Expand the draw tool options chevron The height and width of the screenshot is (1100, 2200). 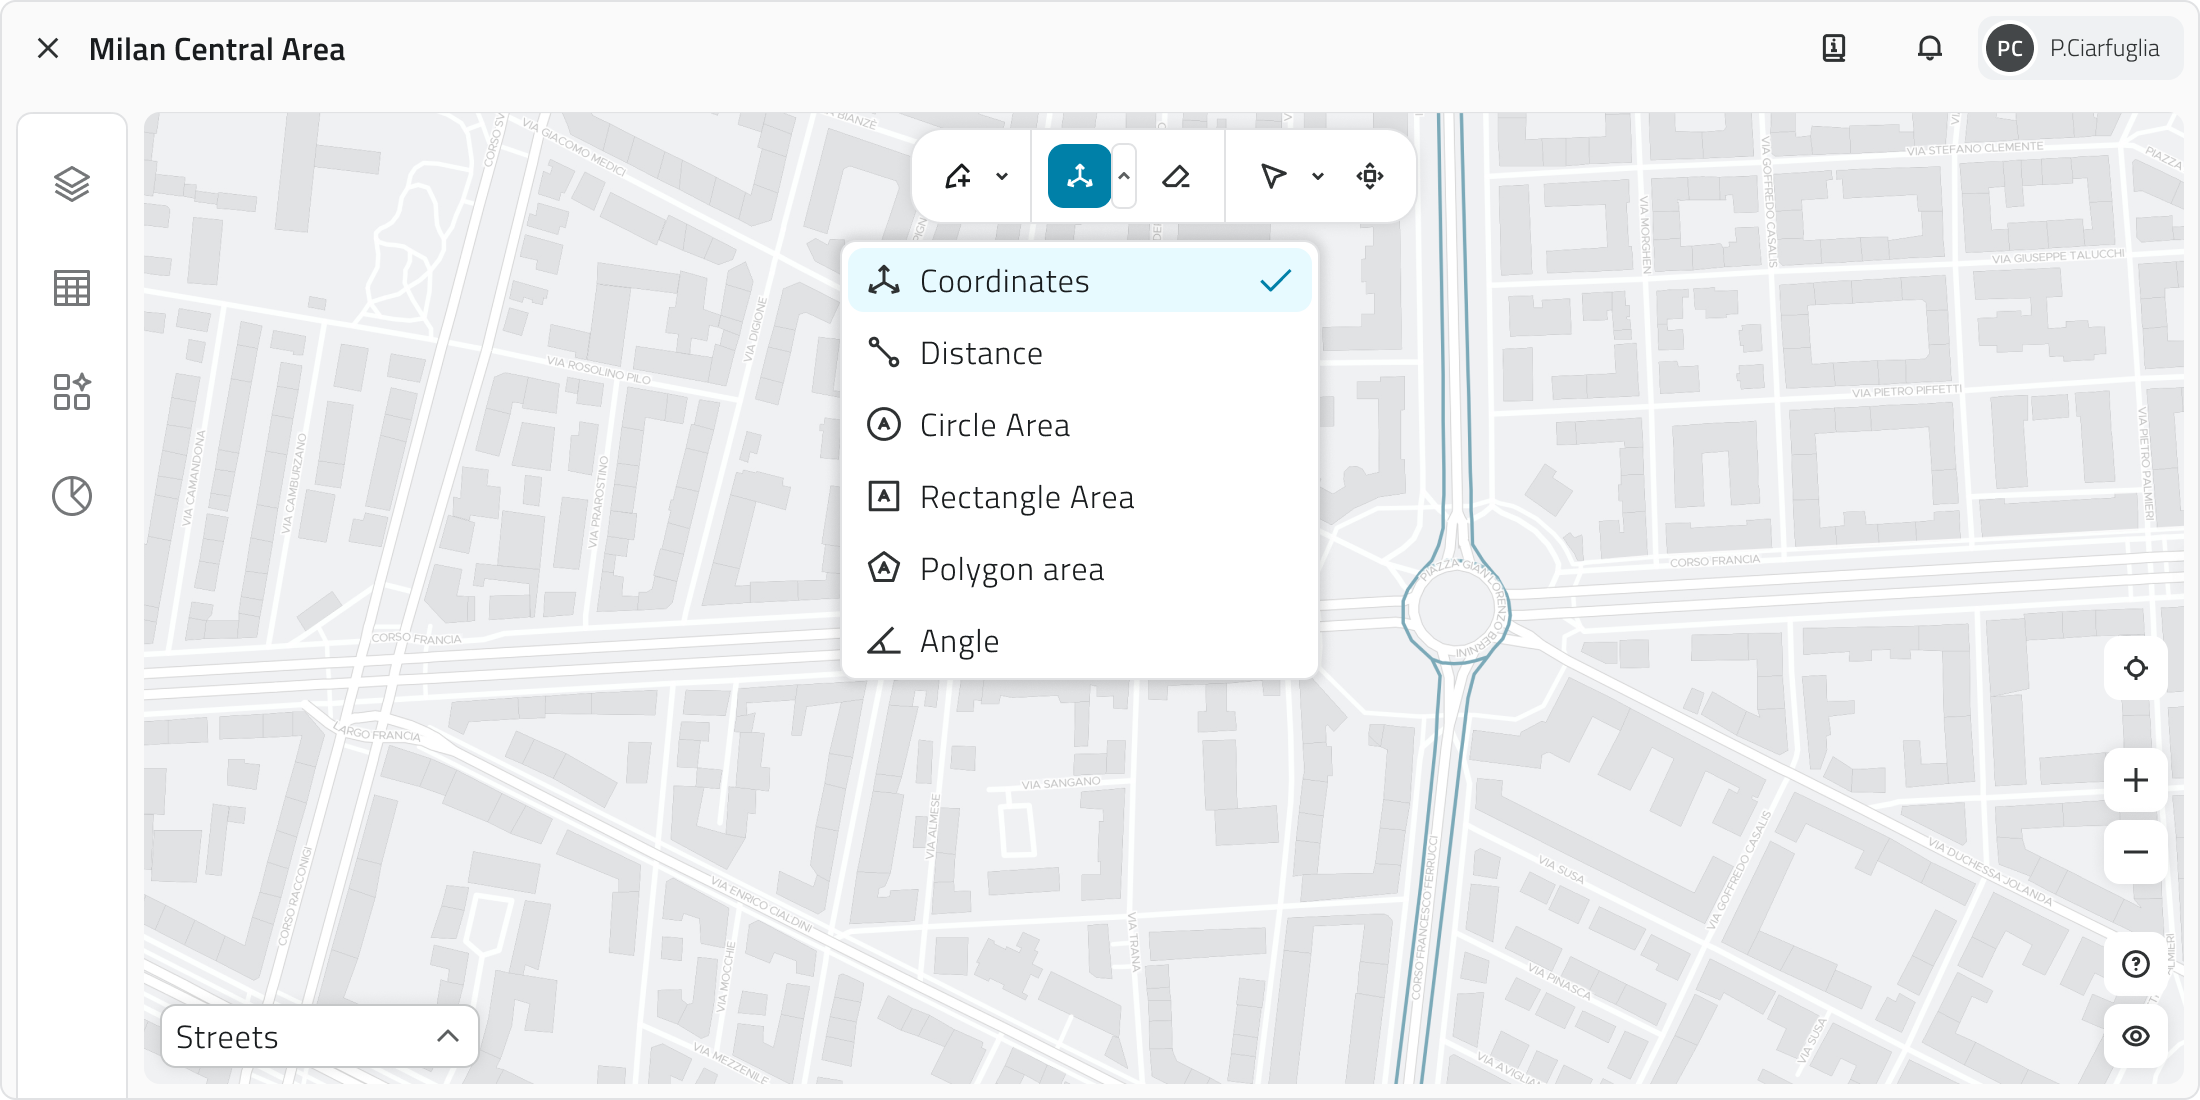pos(1002,177)
